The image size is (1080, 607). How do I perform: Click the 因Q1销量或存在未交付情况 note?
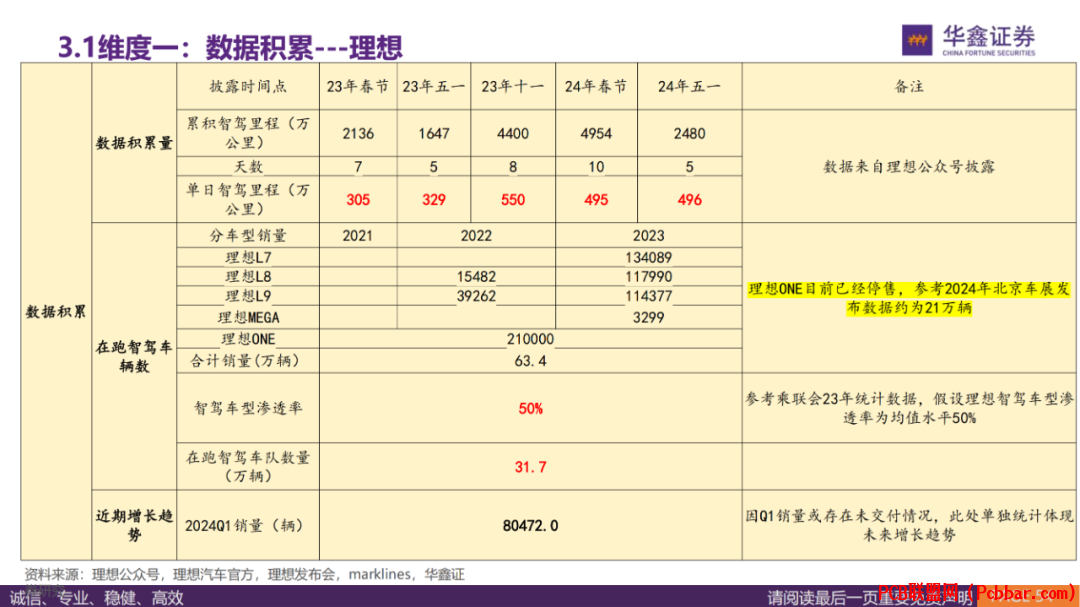pyautogui.click(x=909, y=525)
